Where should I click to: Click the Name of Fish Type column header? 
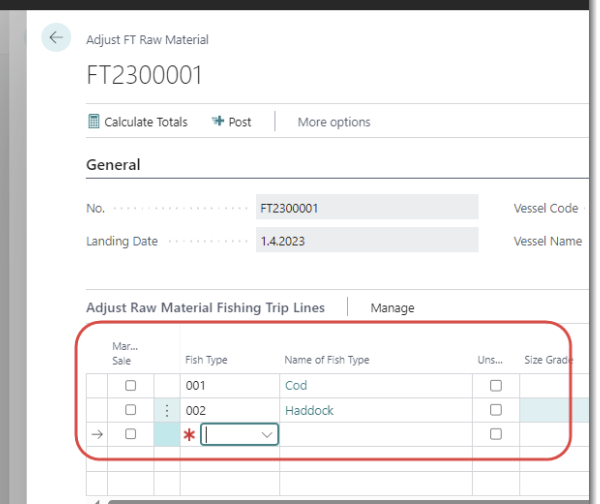click(x=327, y=360)
